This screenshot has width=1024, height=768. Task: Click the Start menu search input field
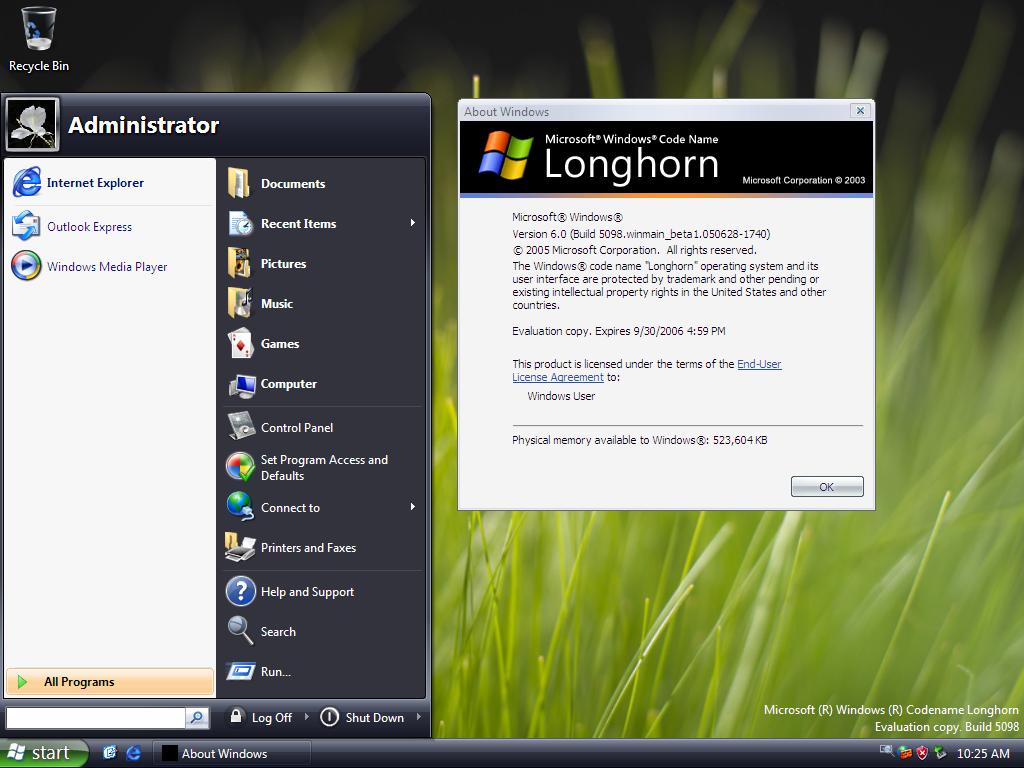95,718
